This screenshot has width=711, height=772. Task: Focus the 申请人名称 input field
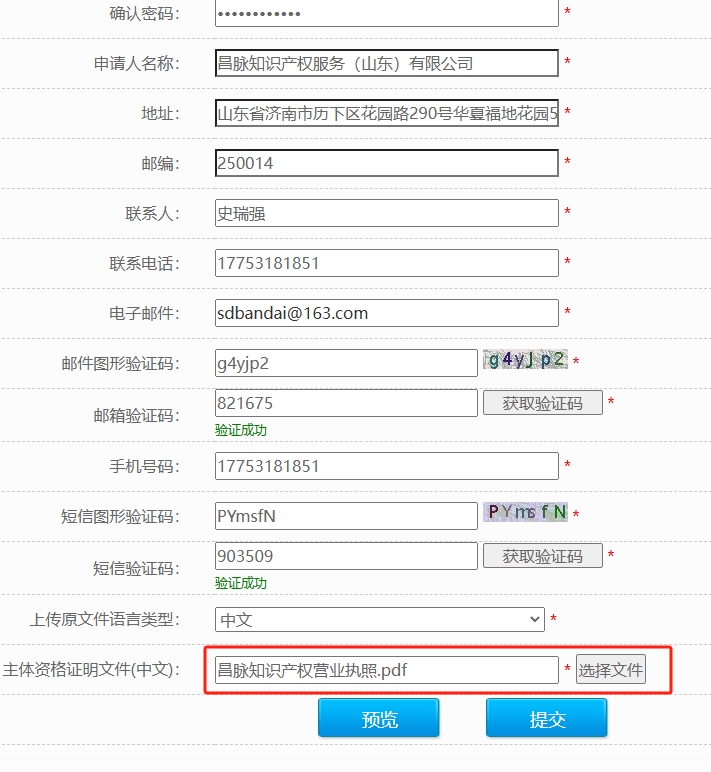point(386,63)
